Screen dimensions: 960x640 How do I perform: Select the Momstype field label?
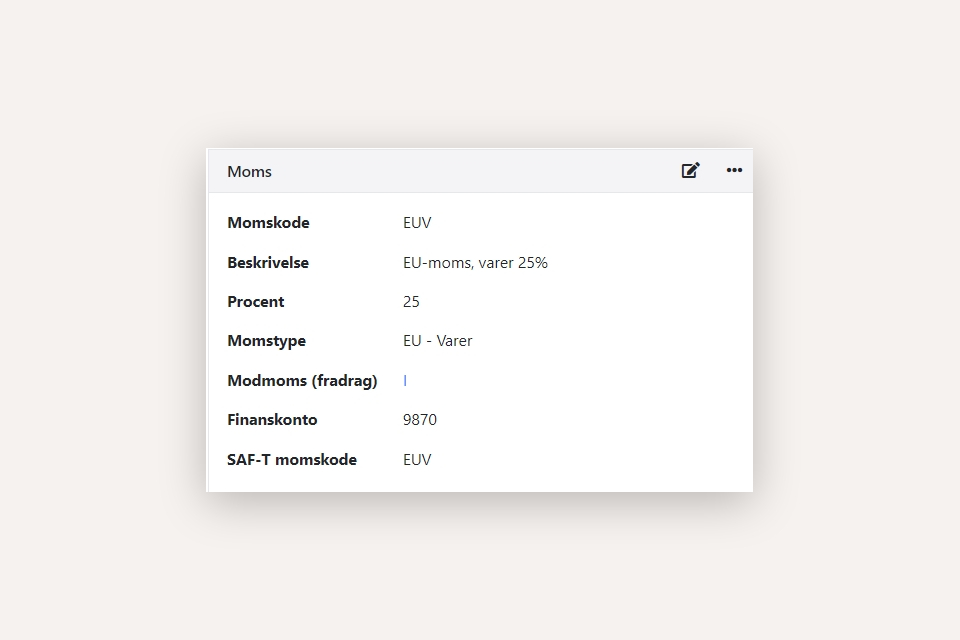point(266,341)
